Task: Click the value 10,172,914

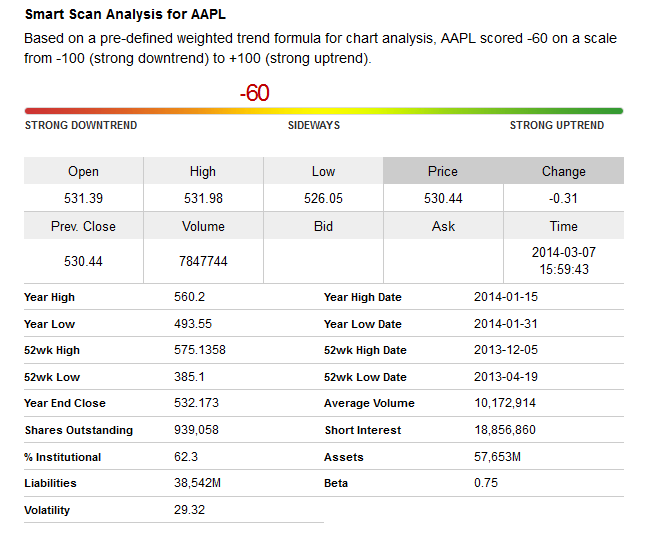Action: pyautogui.click(x=505, y=403)
